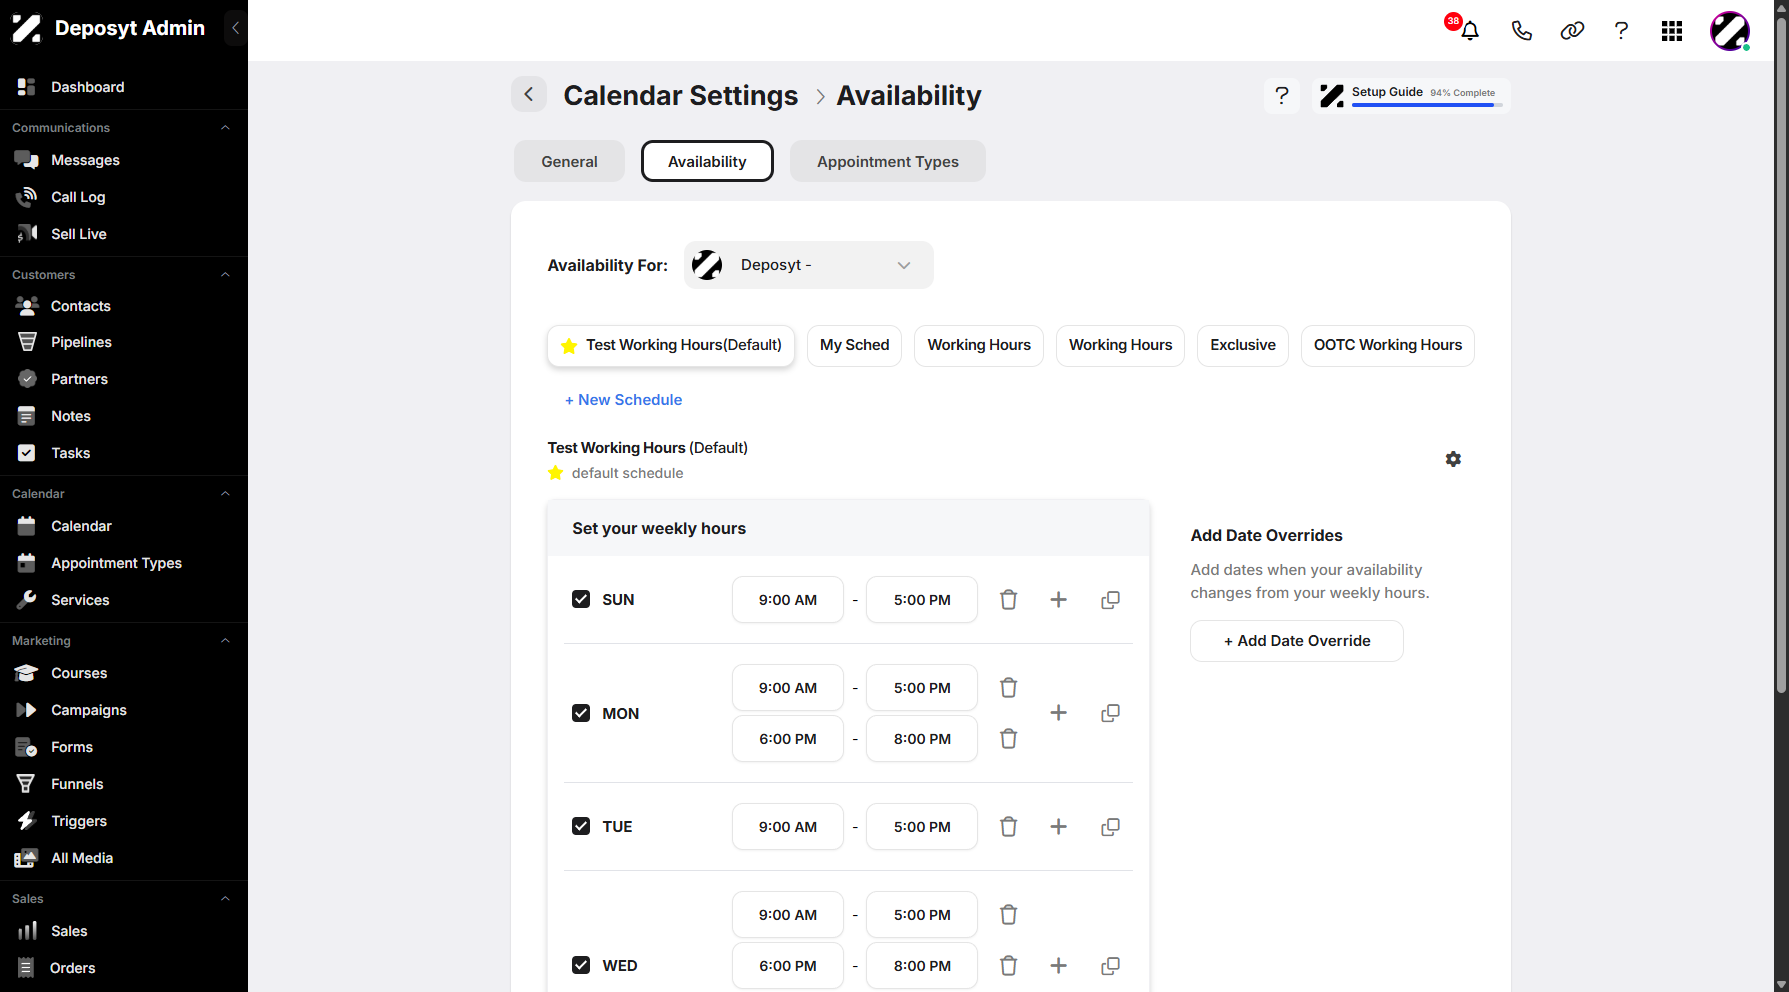Click the + New Schedule link
The height and width of the screenshot is (992, 1789).
(x=624, y=400)
